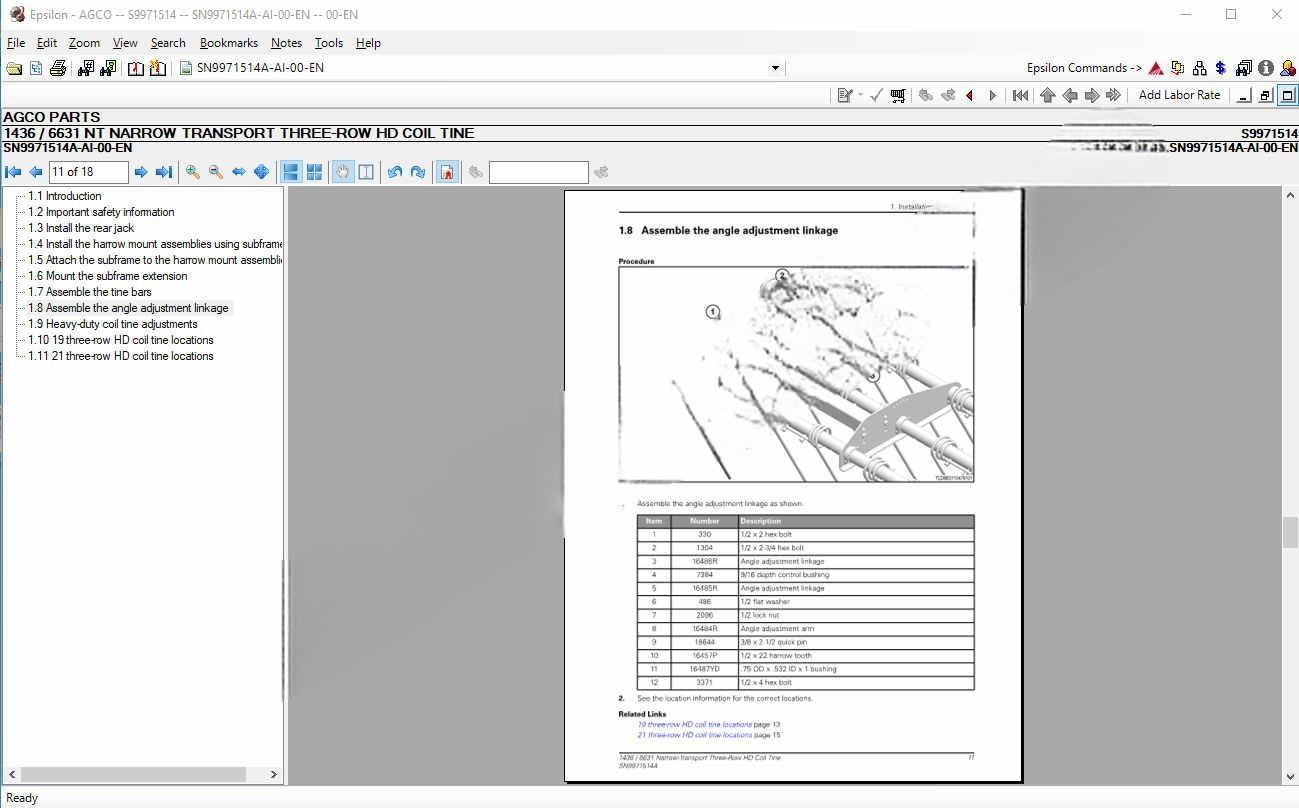This screenshot has width=1299, height=808.
Task: Click the print icon in toolbar
Action: [58, 68]
